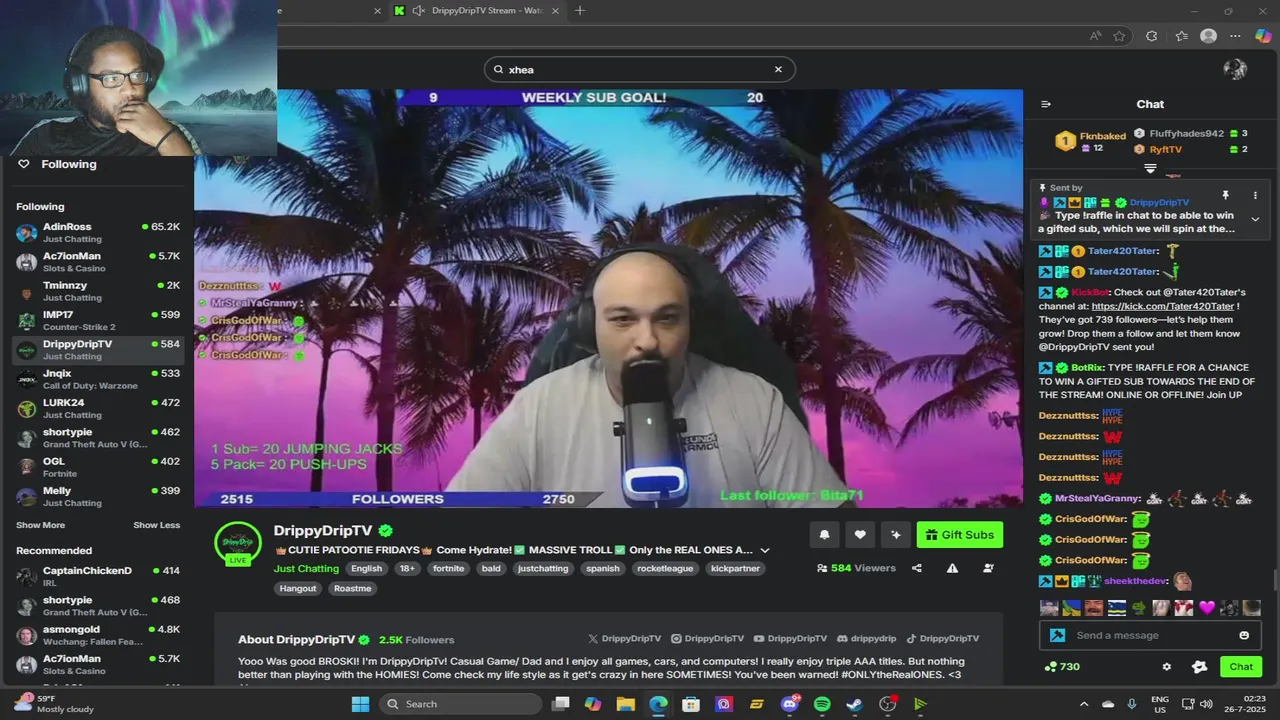Viewport: 1280px width, 720px height.
Task: Select the fortnite tag
Action: (448, 568)
